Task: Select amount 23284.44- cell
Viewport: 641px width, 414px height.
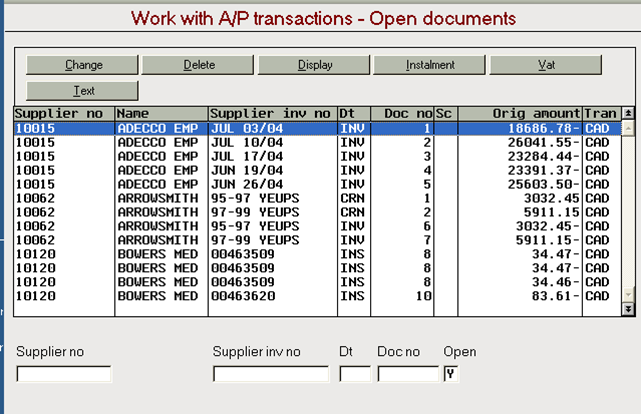Action: pos(544,157)
